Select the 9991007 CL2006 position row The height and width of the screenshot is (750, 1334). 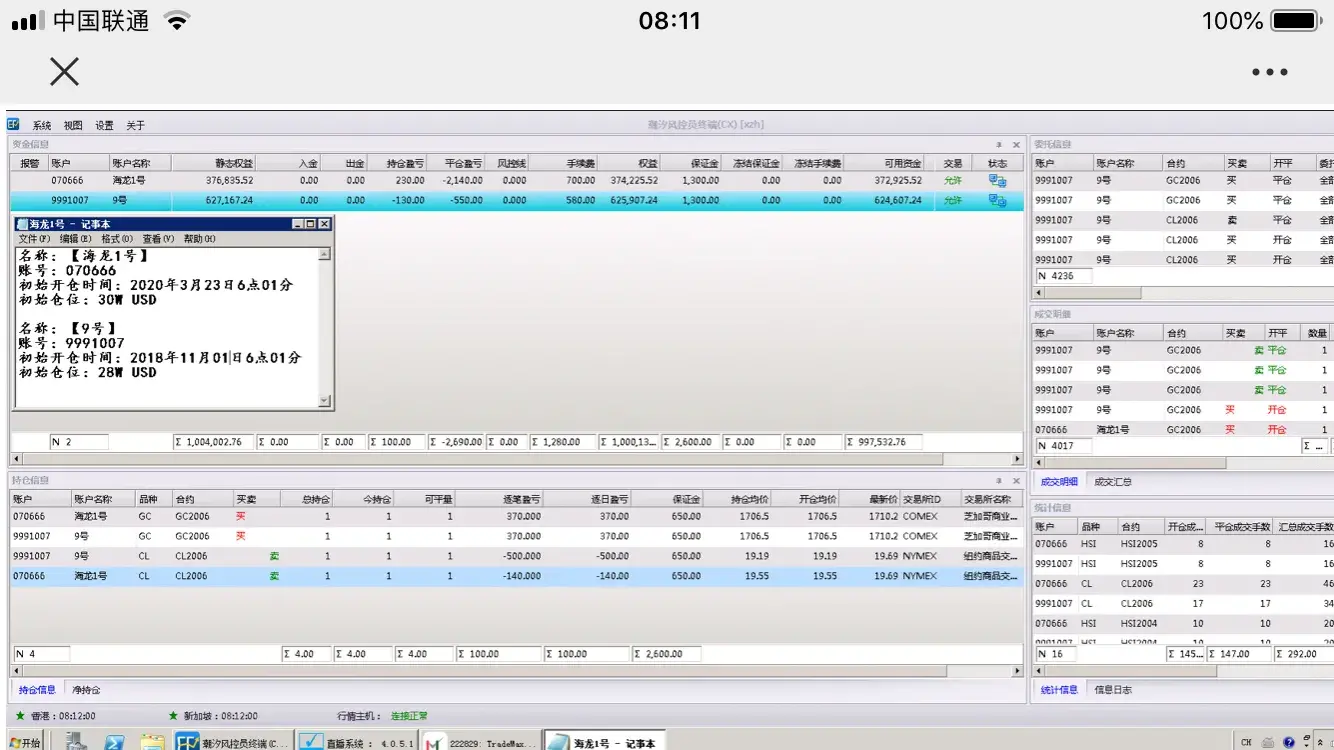pos(517,556)
